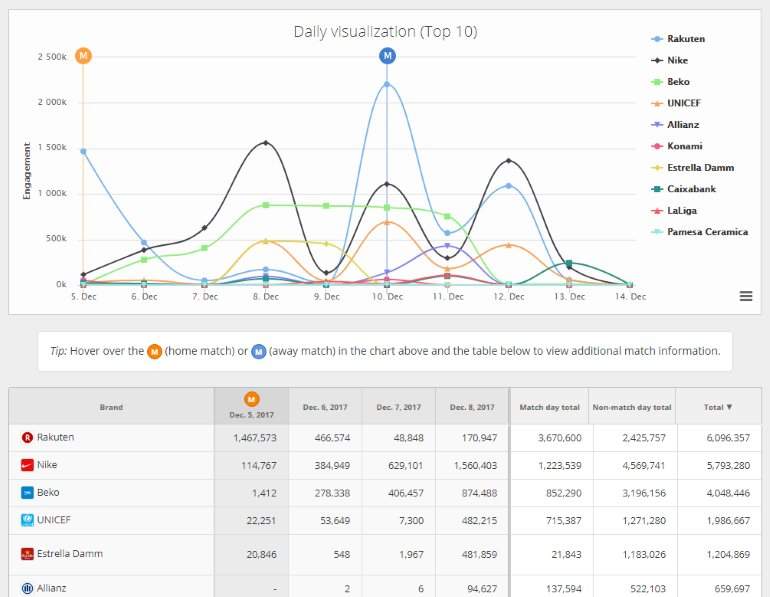Viewport: 770px width, 597px height.
Task: Click UNICEF's match day total 715,387
Action: click(x=564, y=520)
